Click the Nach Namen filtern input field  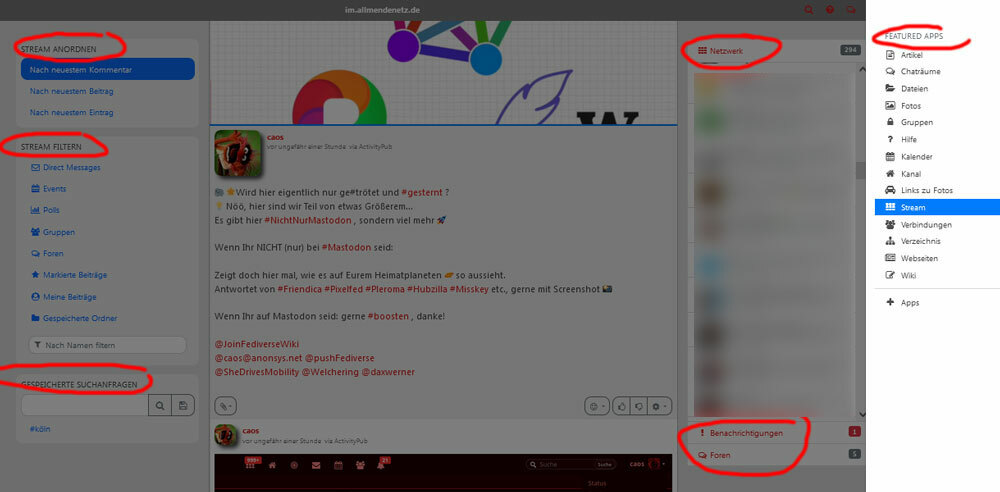(108, 345)
